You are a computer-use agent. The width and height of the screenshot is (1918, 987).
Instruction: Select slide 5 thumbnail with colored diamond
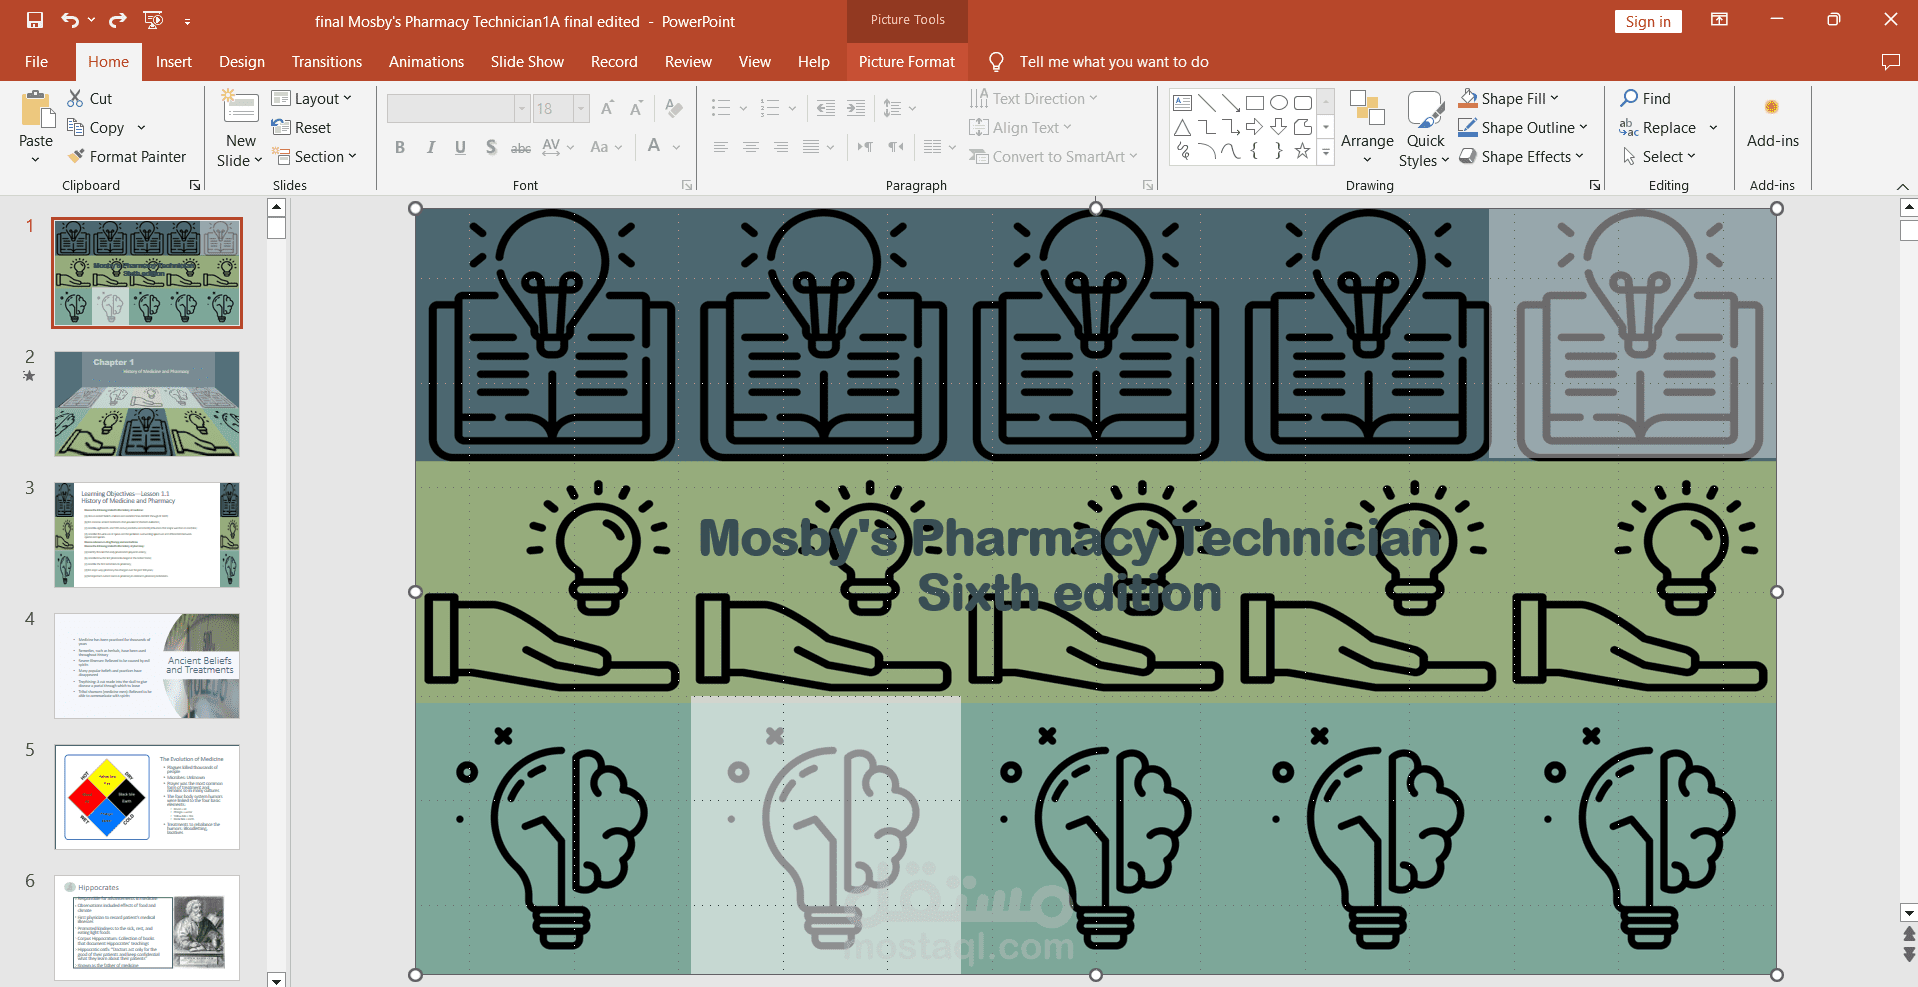(x=147, y=797)
